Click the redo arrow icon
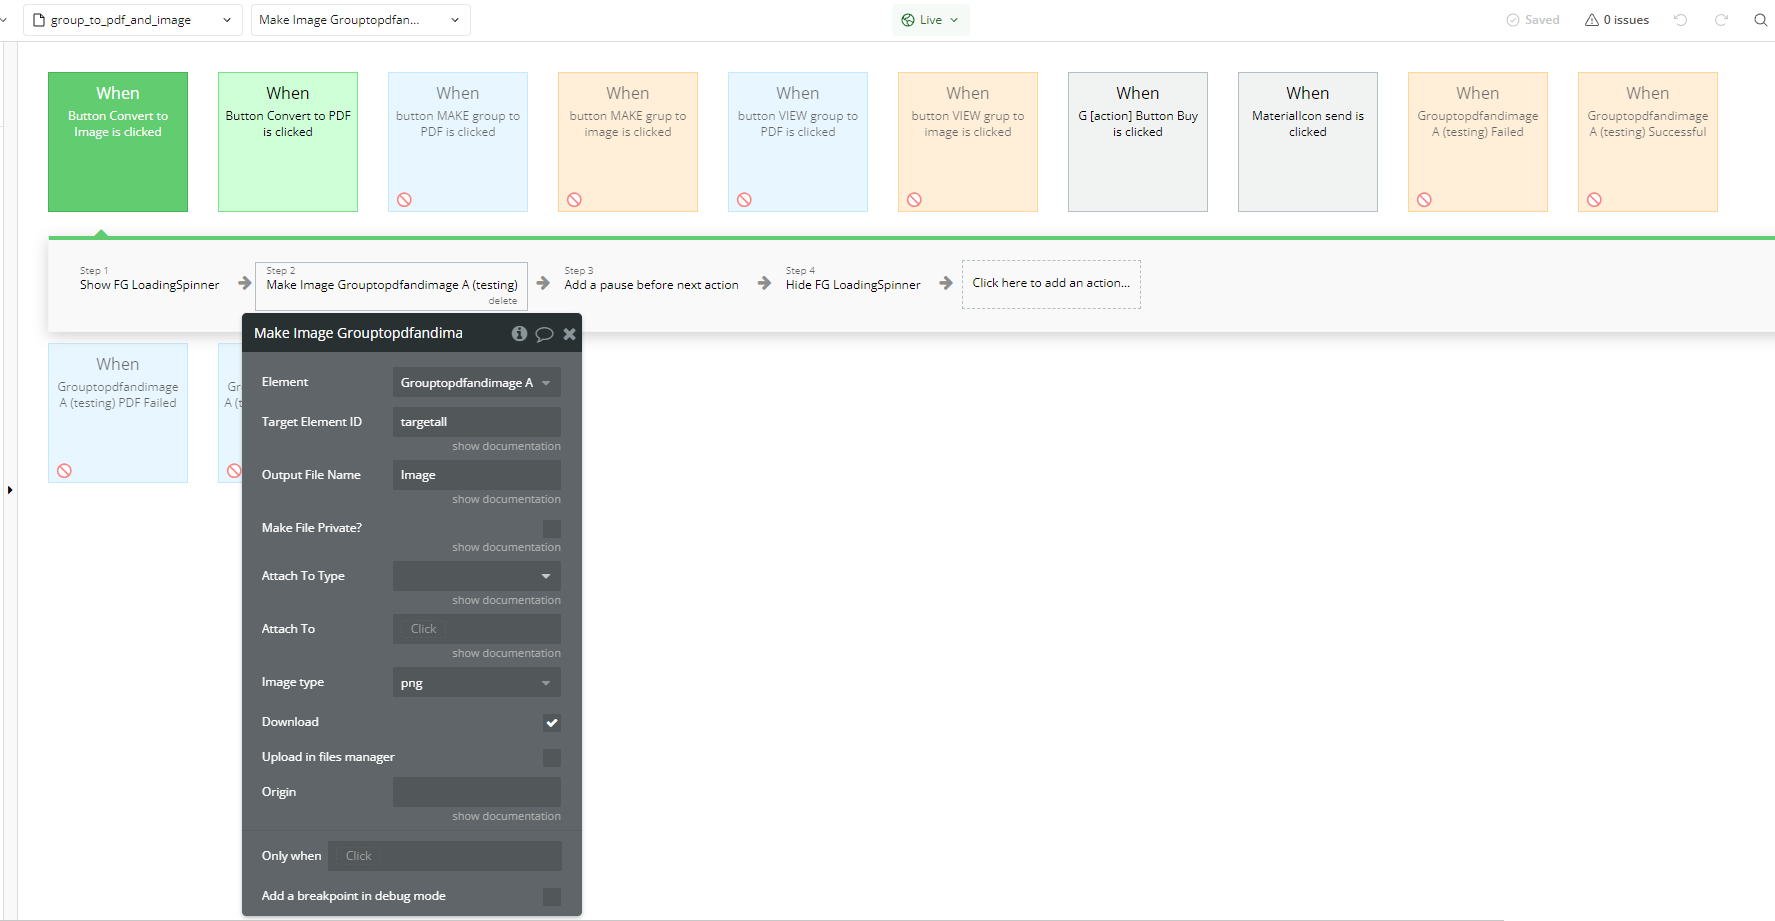1775x921 pixels. click(x=1721, y=19)
